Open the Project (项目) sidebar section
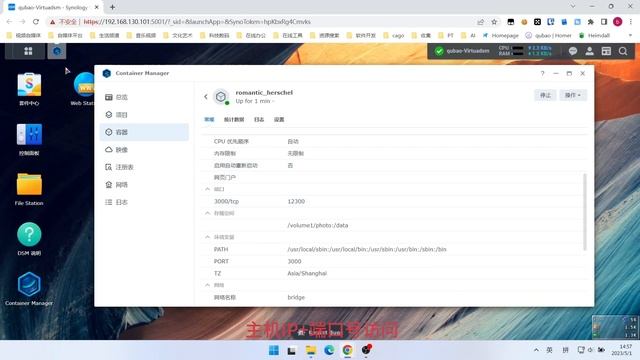This screenshot has height=360, width=640. click(x=144, y=115)
